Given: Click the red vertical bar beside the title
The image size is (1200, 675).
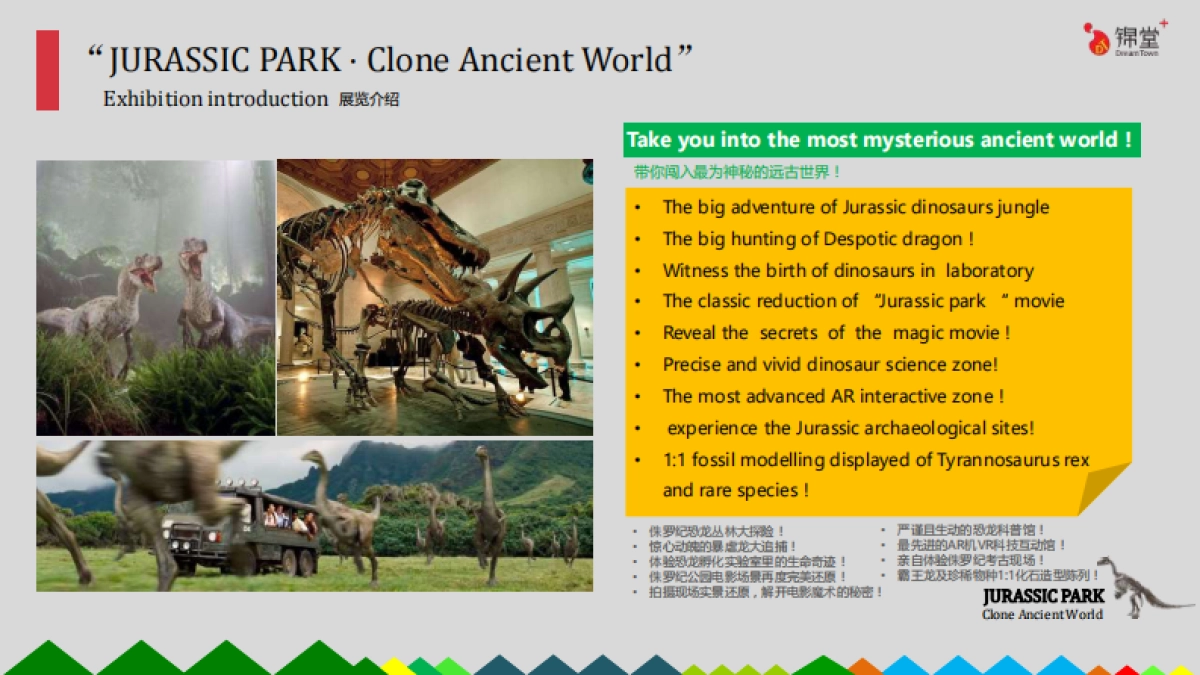Looking at the screenshot, I should point(47,70).
